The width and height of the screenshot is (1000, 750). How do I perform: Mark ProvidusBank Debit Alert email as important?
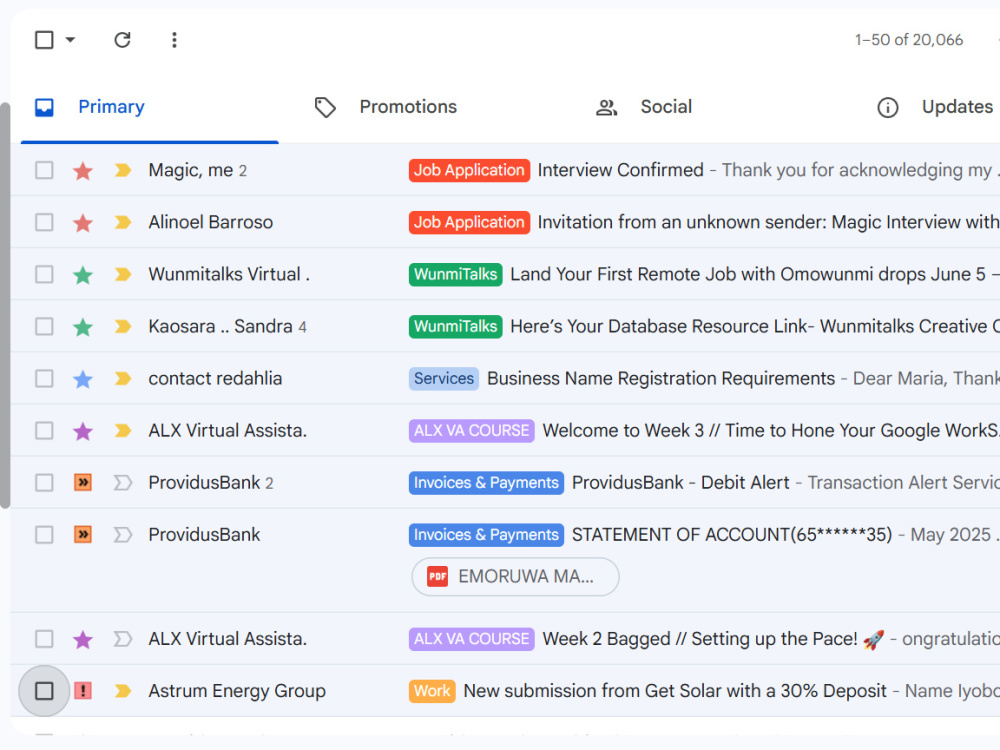122,483
